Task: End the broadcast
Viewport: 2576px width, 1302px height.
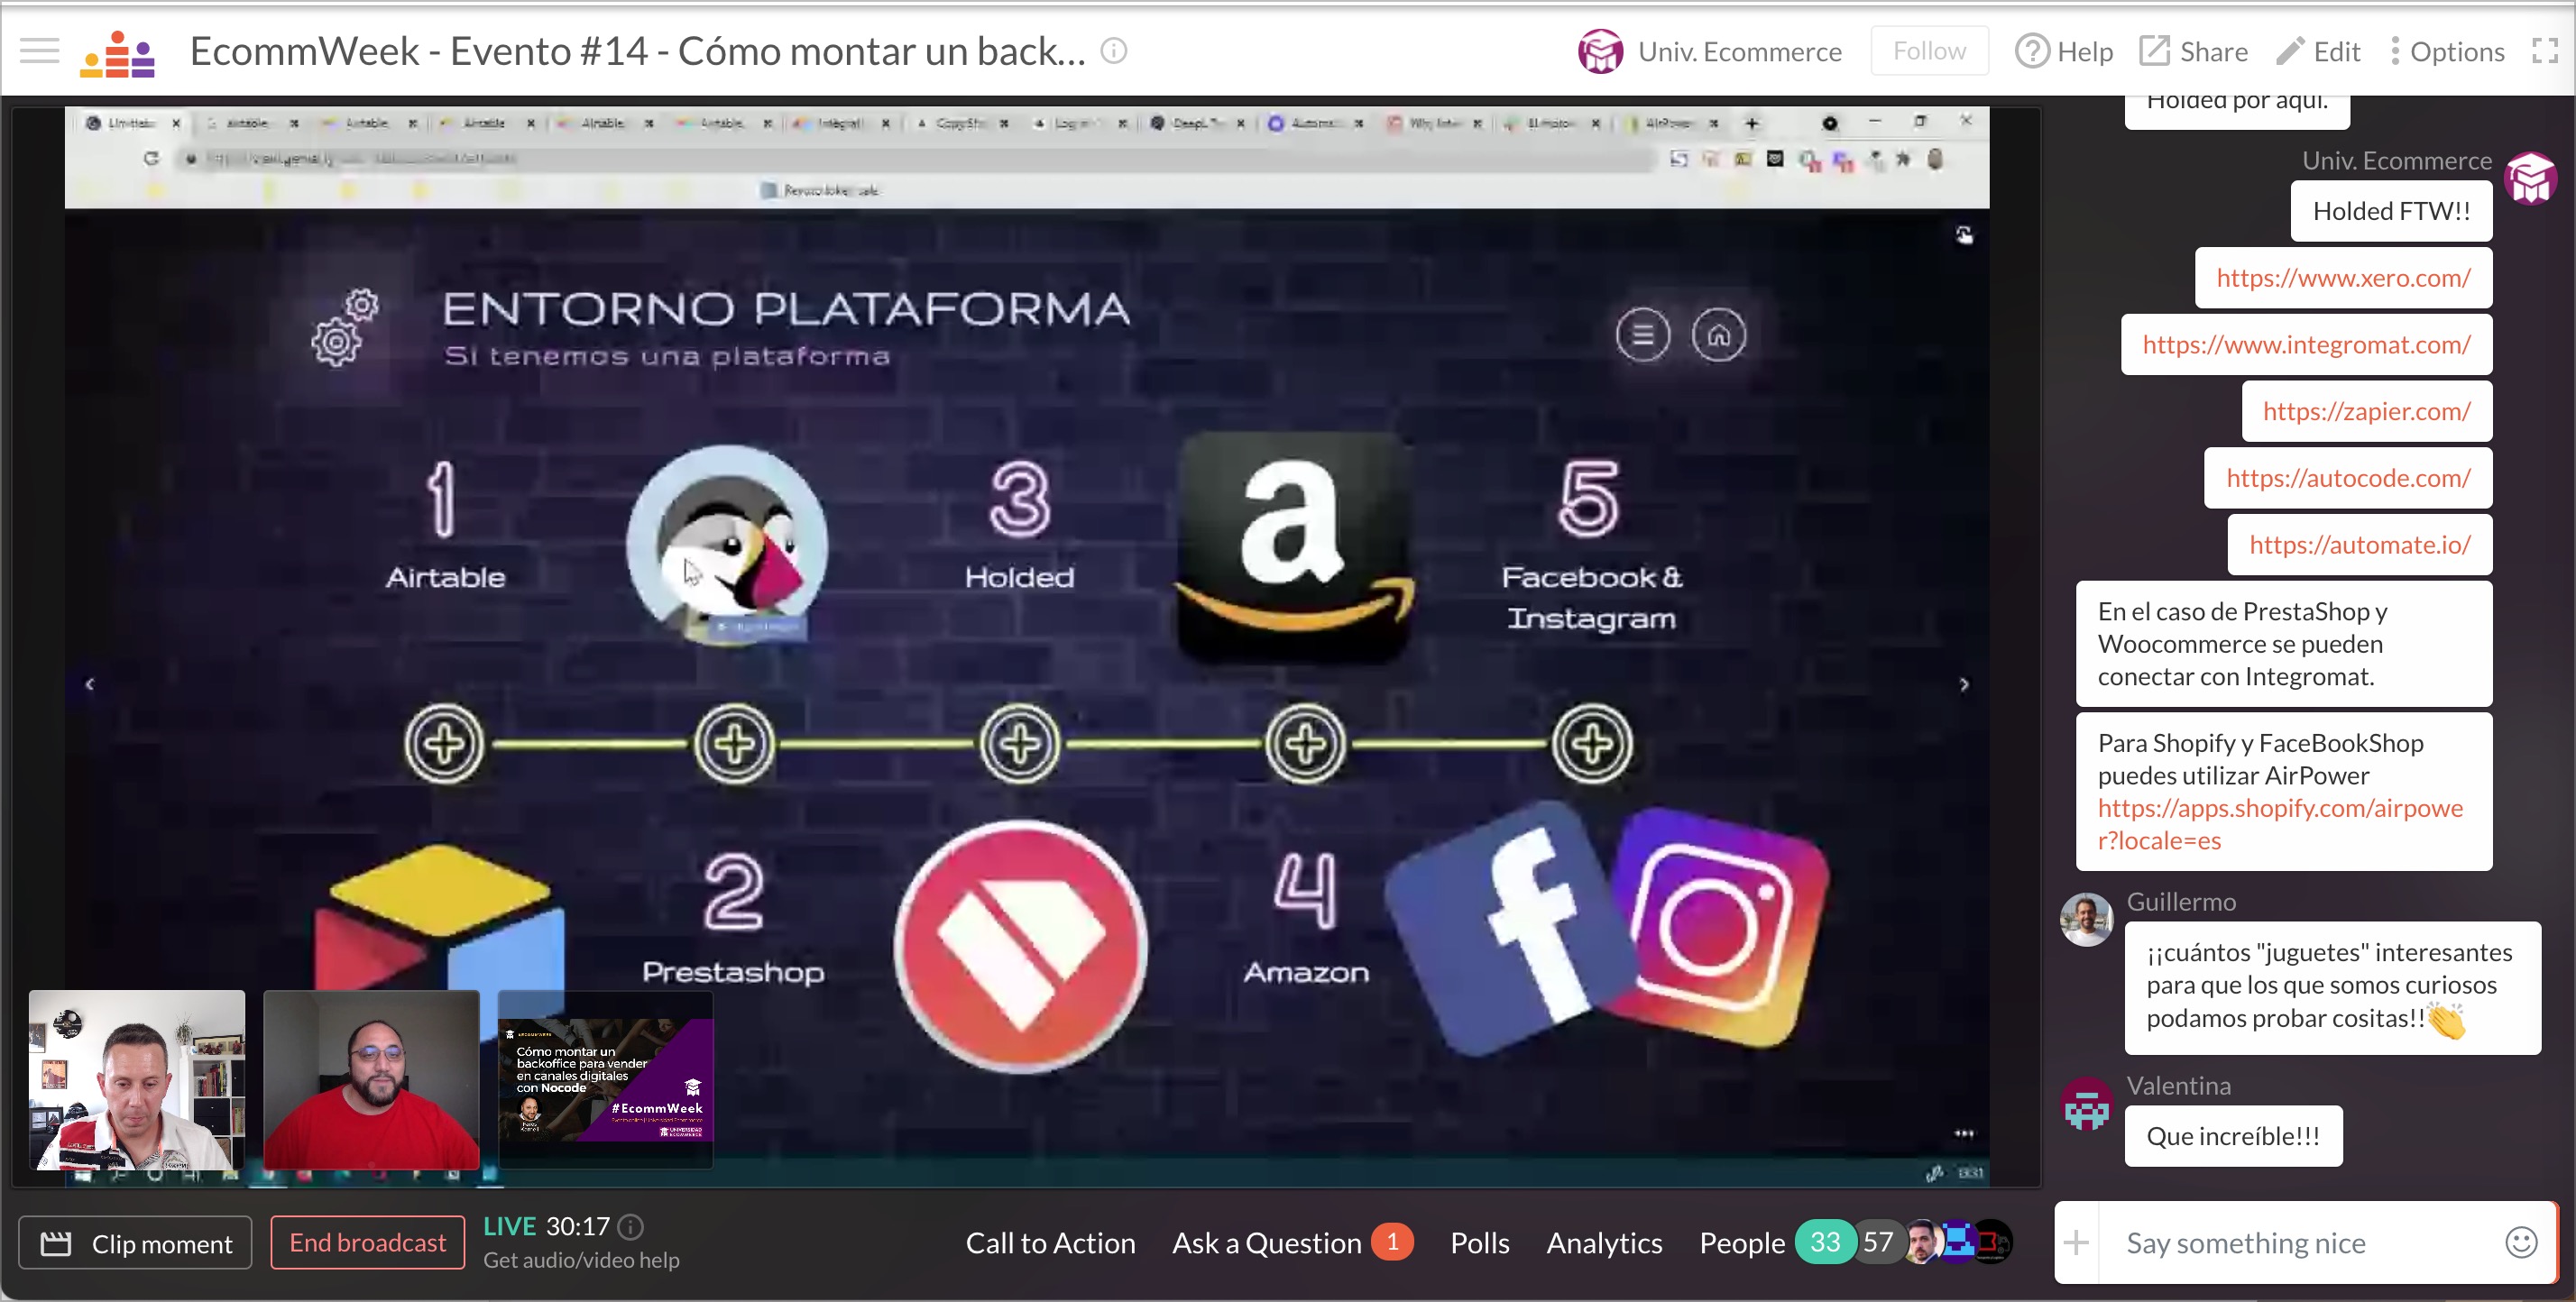Action: (367, 1242)
